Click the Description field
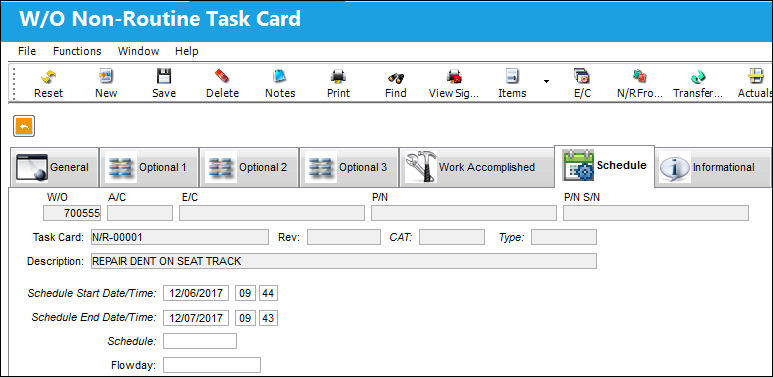The width and height of the screenshot is (773, 377). tap(344, 261)
